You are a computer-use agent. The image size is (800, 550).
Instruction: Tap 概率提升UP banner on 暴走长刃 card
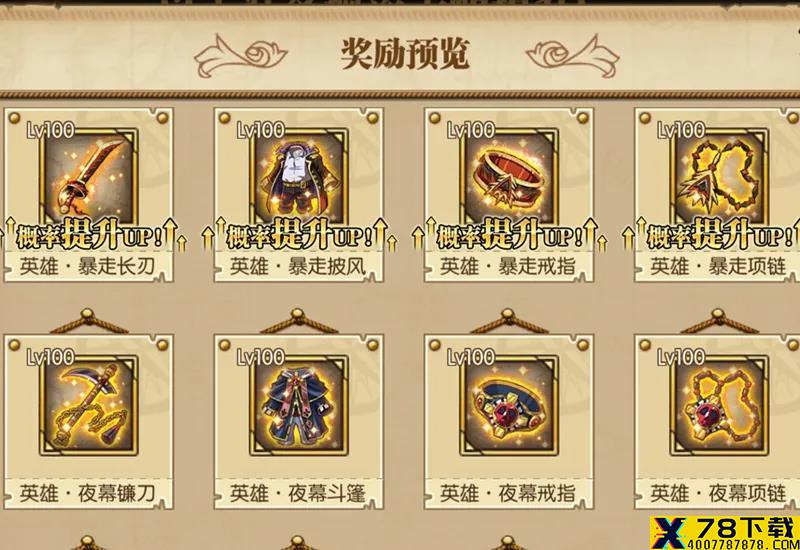(90, 235)
